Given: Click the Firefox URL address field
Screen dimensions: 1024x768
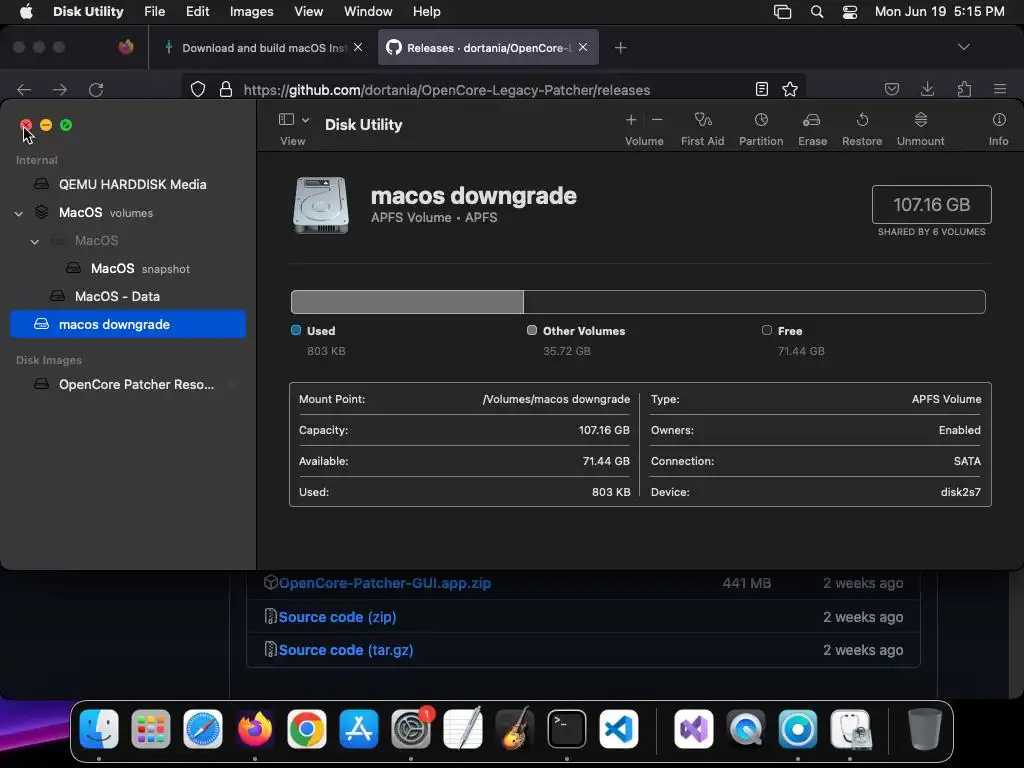Looking at the screenshot, I should coord(493,89).
